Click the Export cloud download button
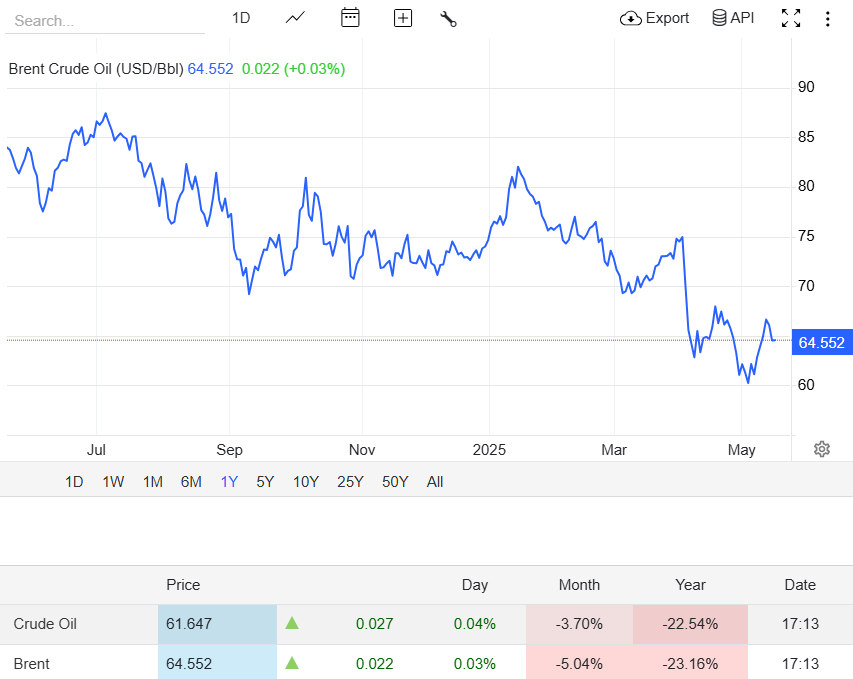The width and height of the screenshot is (853, 679). pos(654,18)
